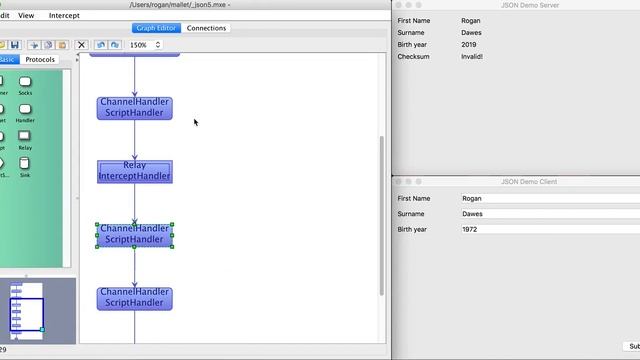Open the Intercept menu

[64, 16]
